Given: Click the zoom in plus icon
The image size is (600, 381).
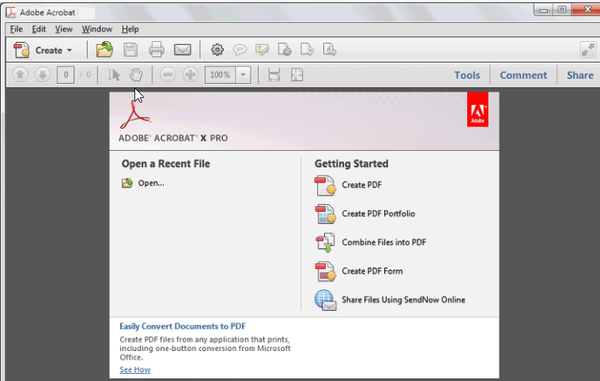Looking at the screenshot, I should [x=190, y=75].
